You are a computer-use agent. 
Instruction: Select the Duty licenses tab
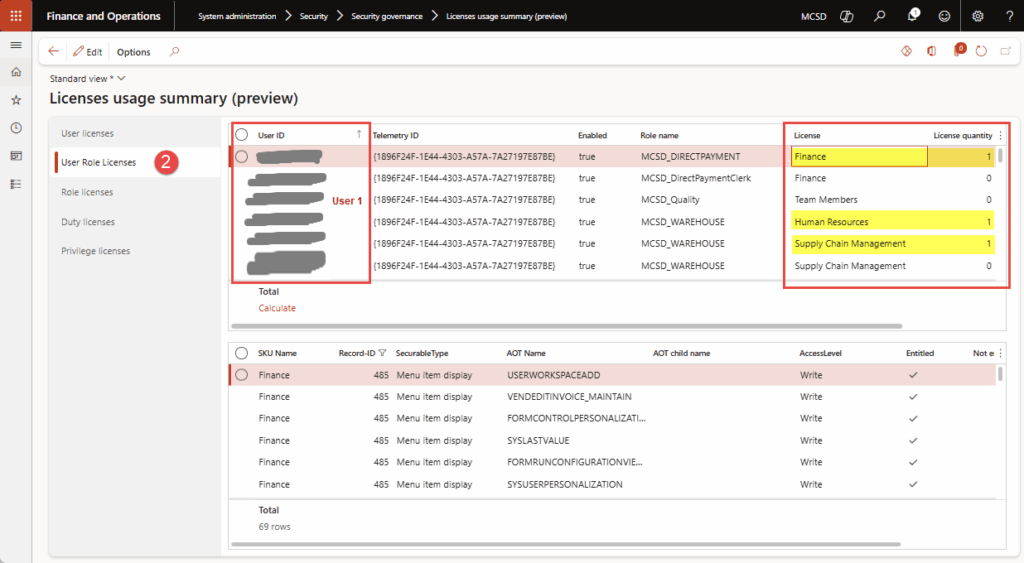click(x=88, y=222)
